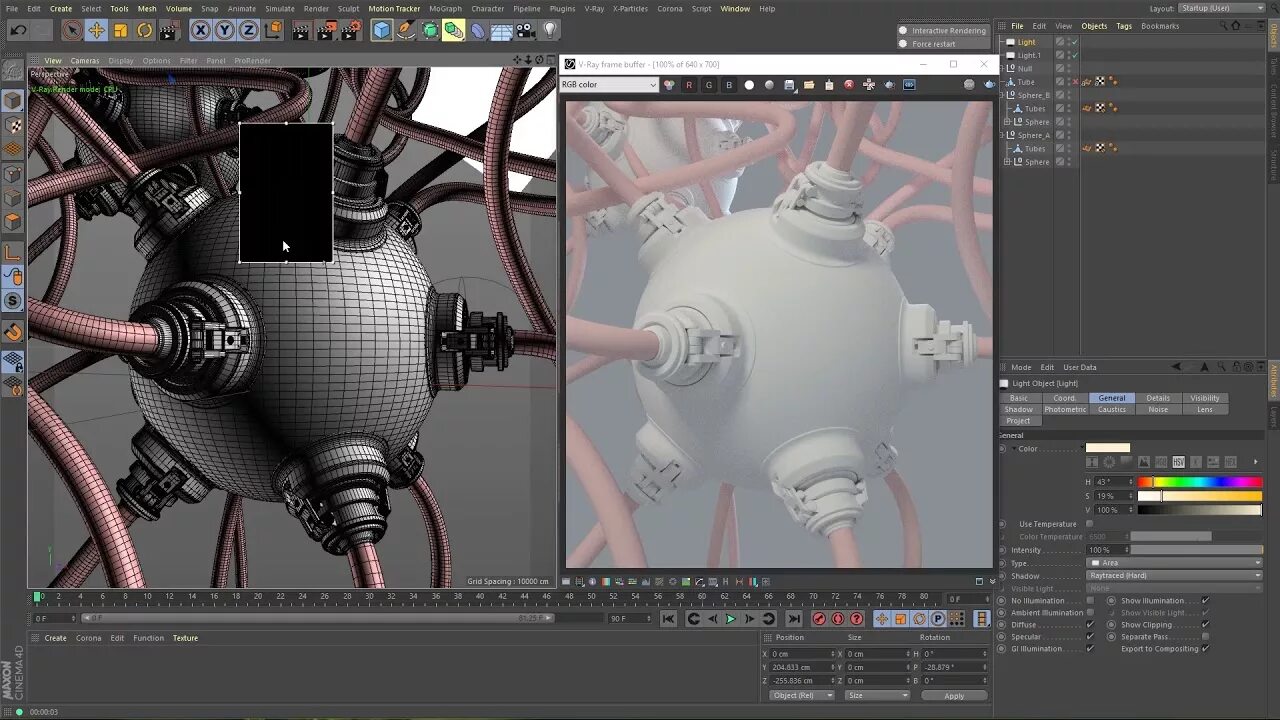
Task: Enable the Use Temperature checkbox
Action: (1090, 524)
